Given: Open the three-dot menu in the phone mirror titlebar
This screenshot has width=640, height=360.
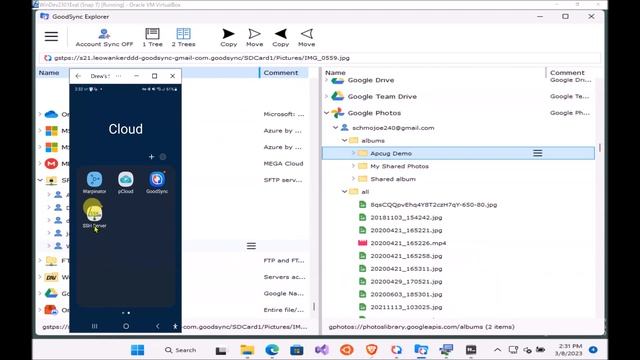Looking at the screenshot, I should pyautogui.click(x=118, y=76).
